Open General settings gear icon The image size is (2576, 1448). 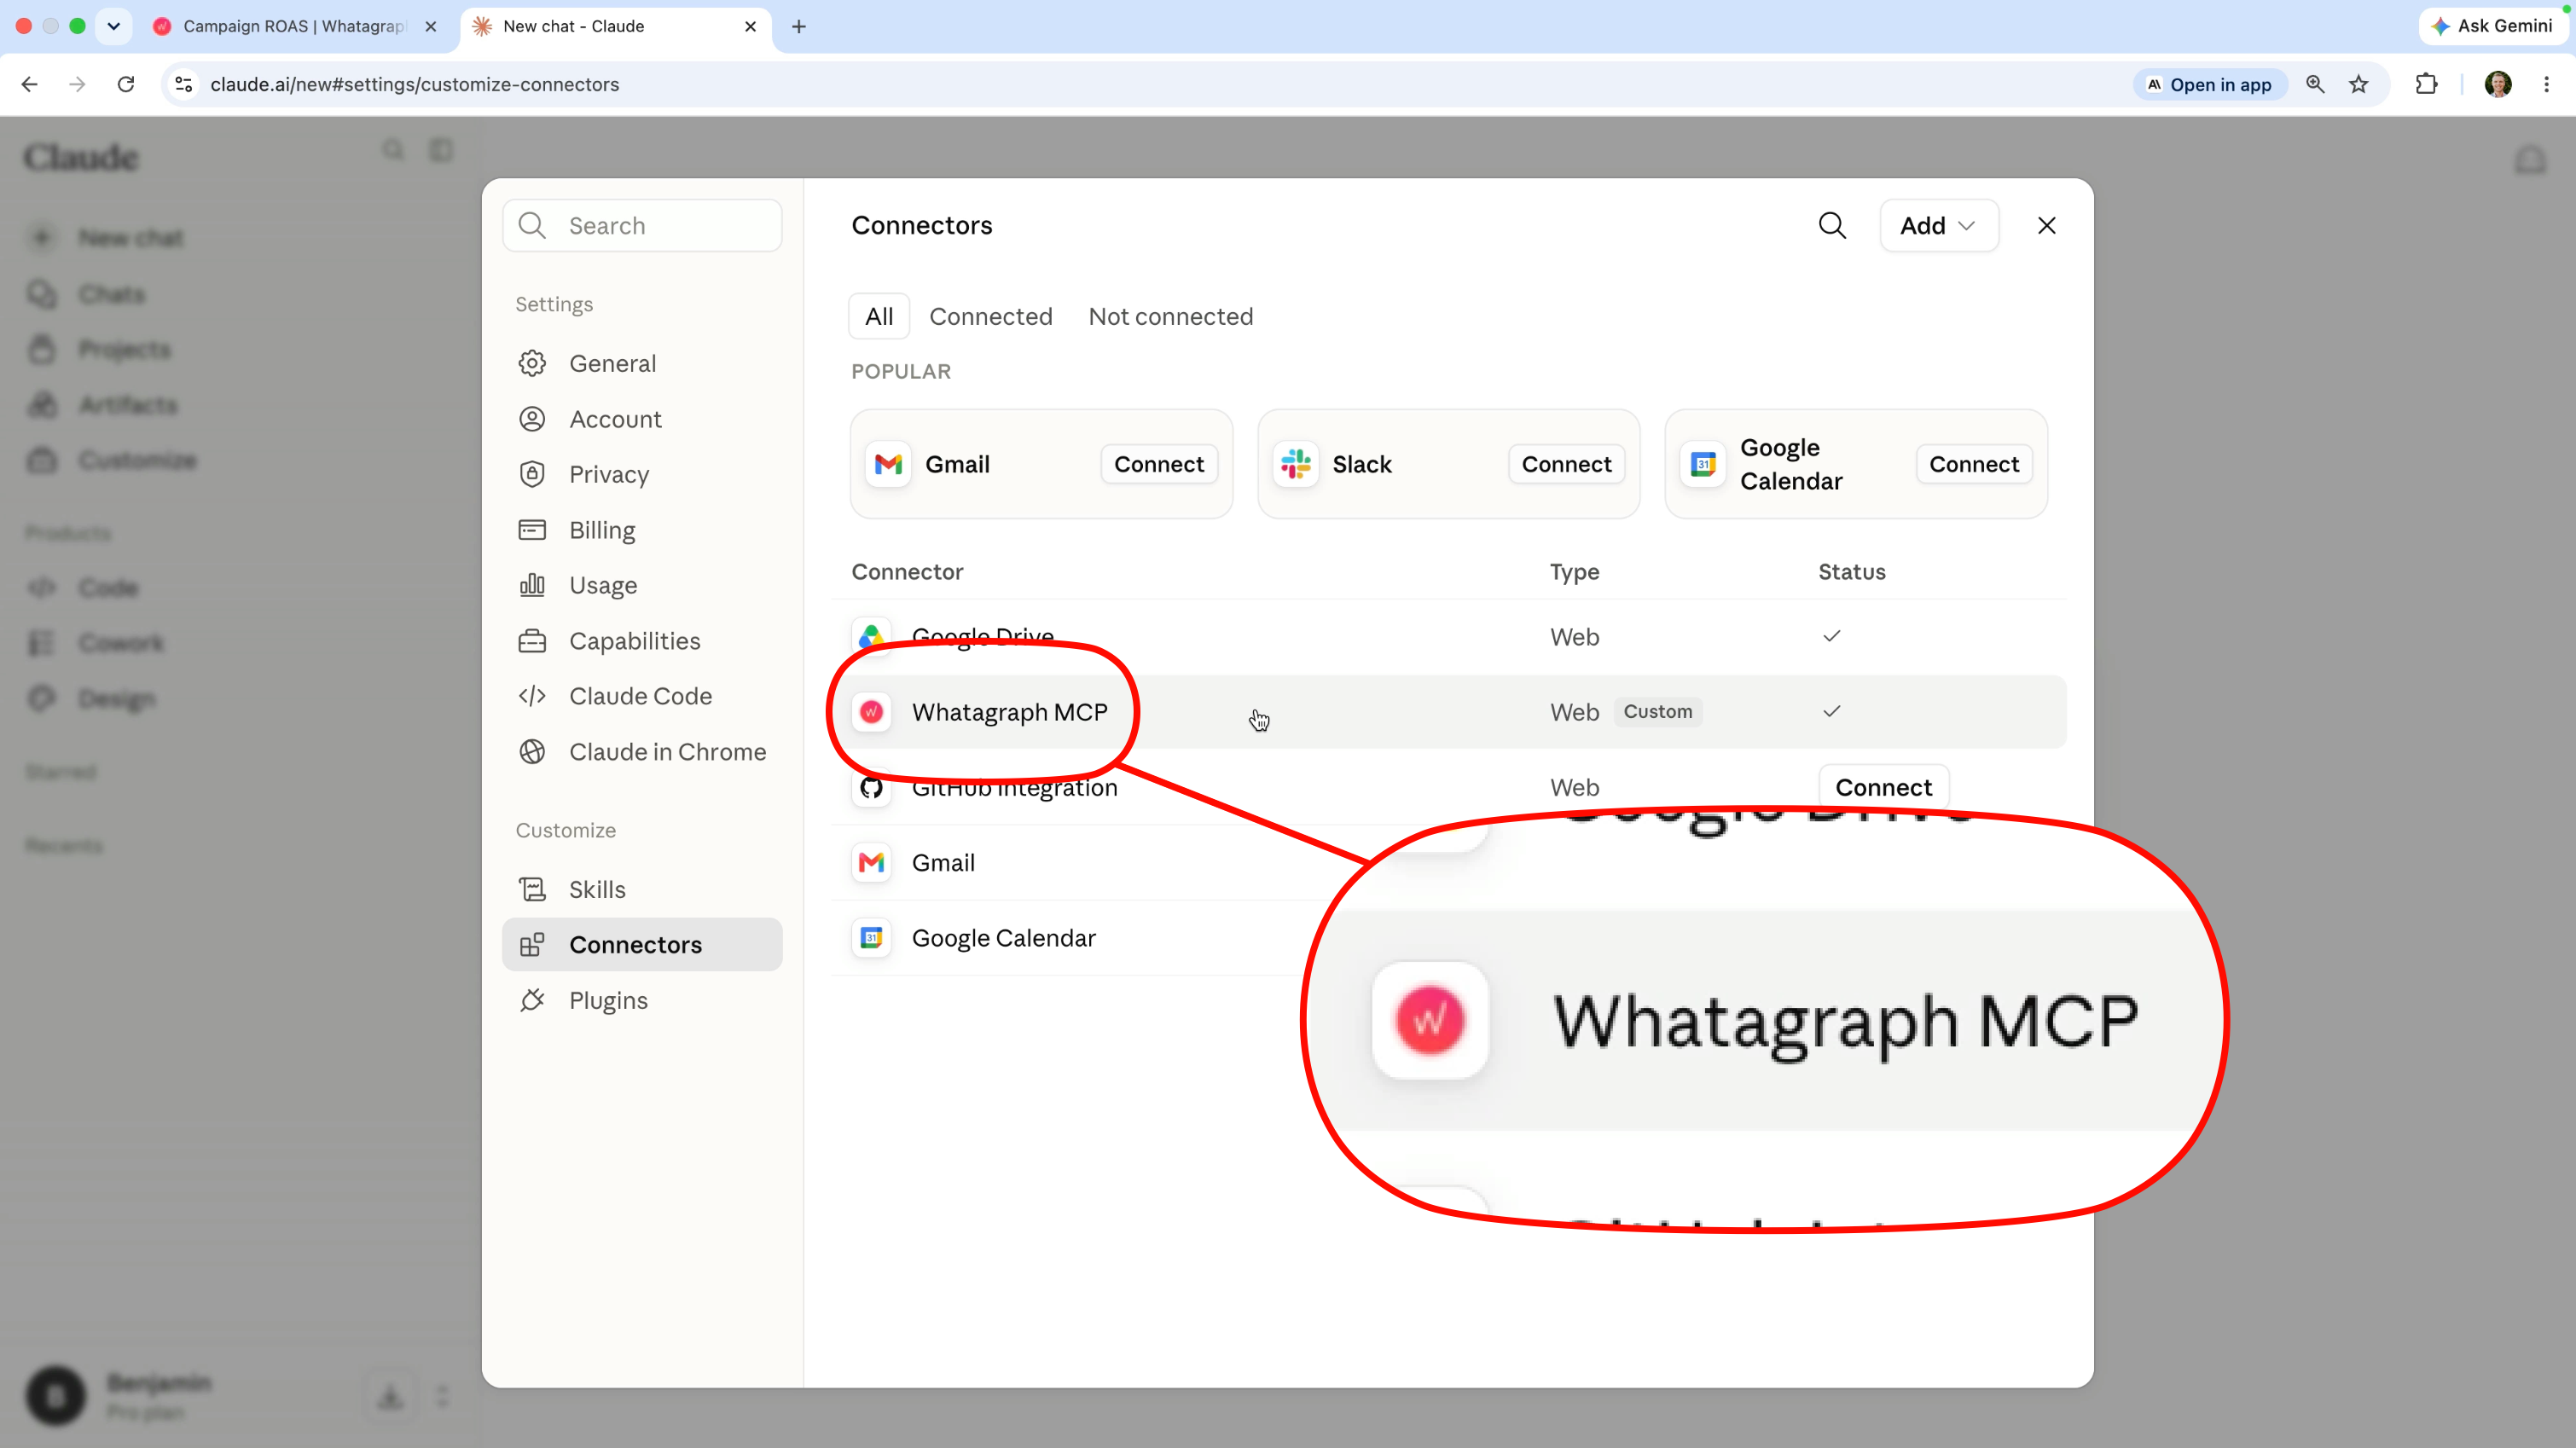(x=532, y=363)
